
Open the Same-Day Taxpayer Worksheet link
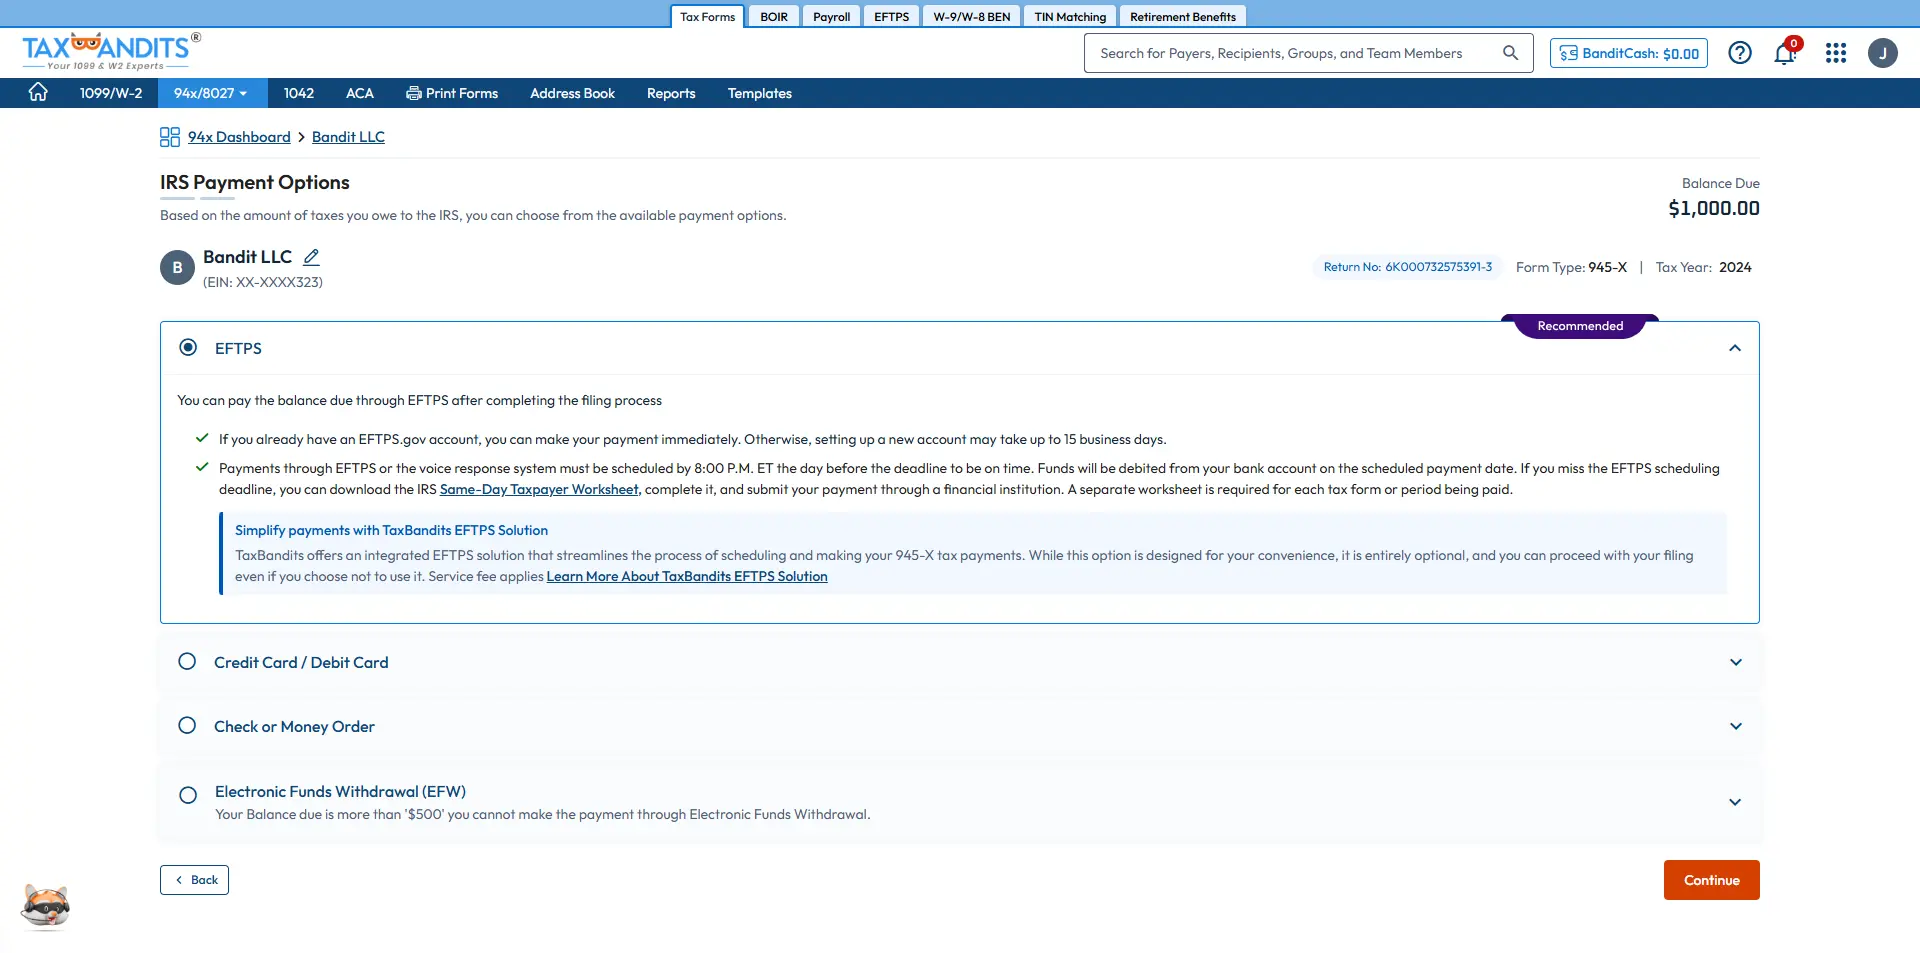(x=539, y=489)
